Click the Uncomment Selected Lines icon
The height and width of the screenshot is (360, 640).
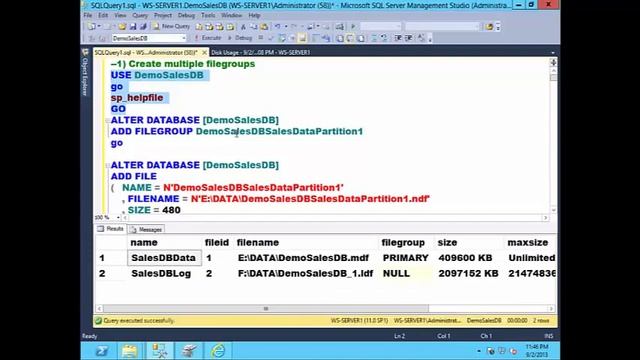point(384,38)
